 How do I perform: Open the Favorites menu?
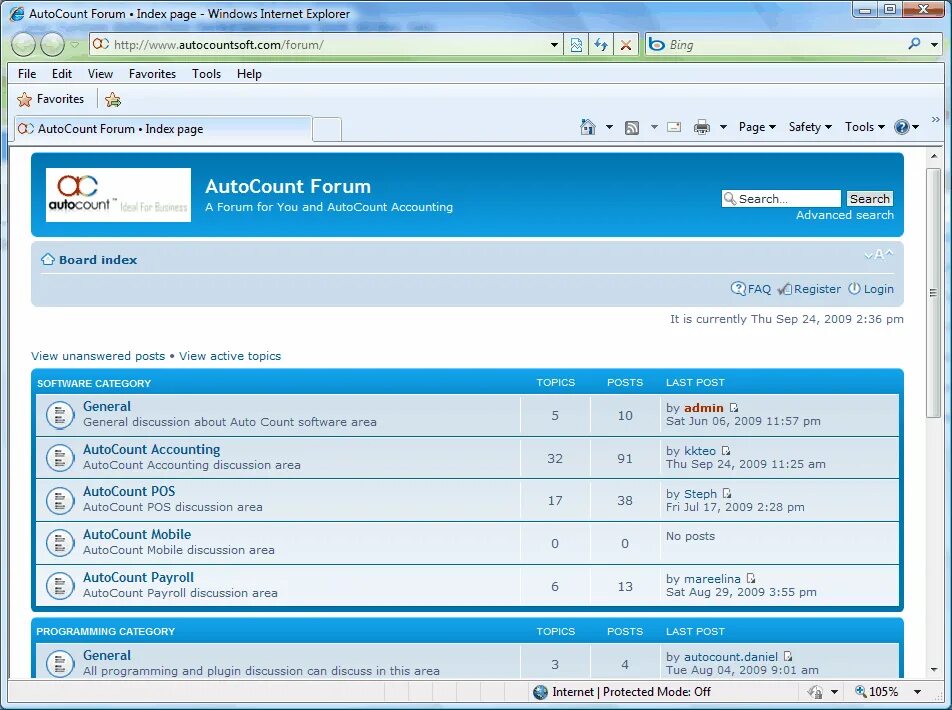(152, 73)
